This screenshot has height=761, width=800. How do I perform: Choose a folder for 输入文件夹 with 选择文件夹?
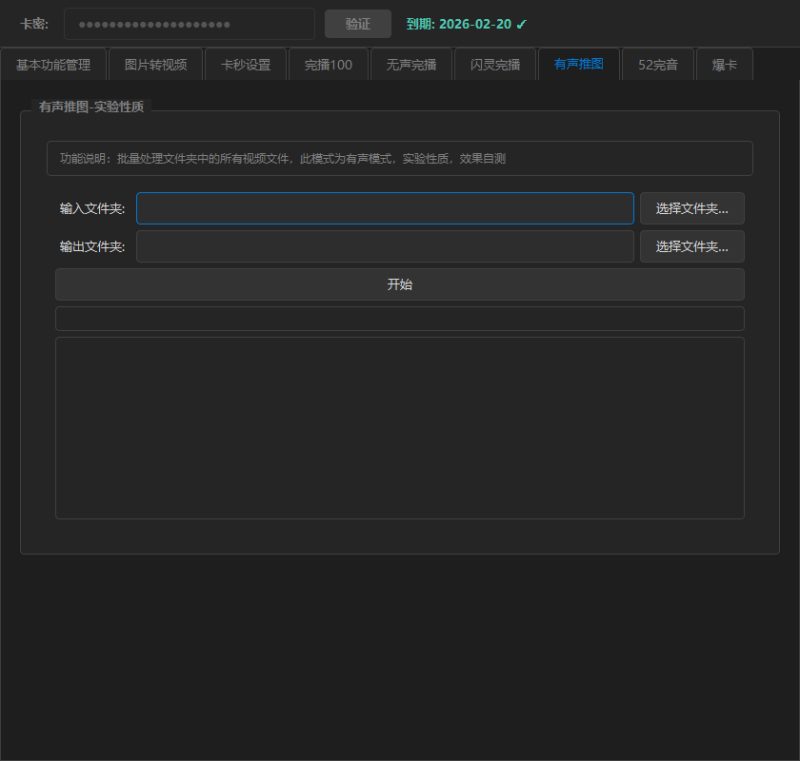[x=692, y=208]
